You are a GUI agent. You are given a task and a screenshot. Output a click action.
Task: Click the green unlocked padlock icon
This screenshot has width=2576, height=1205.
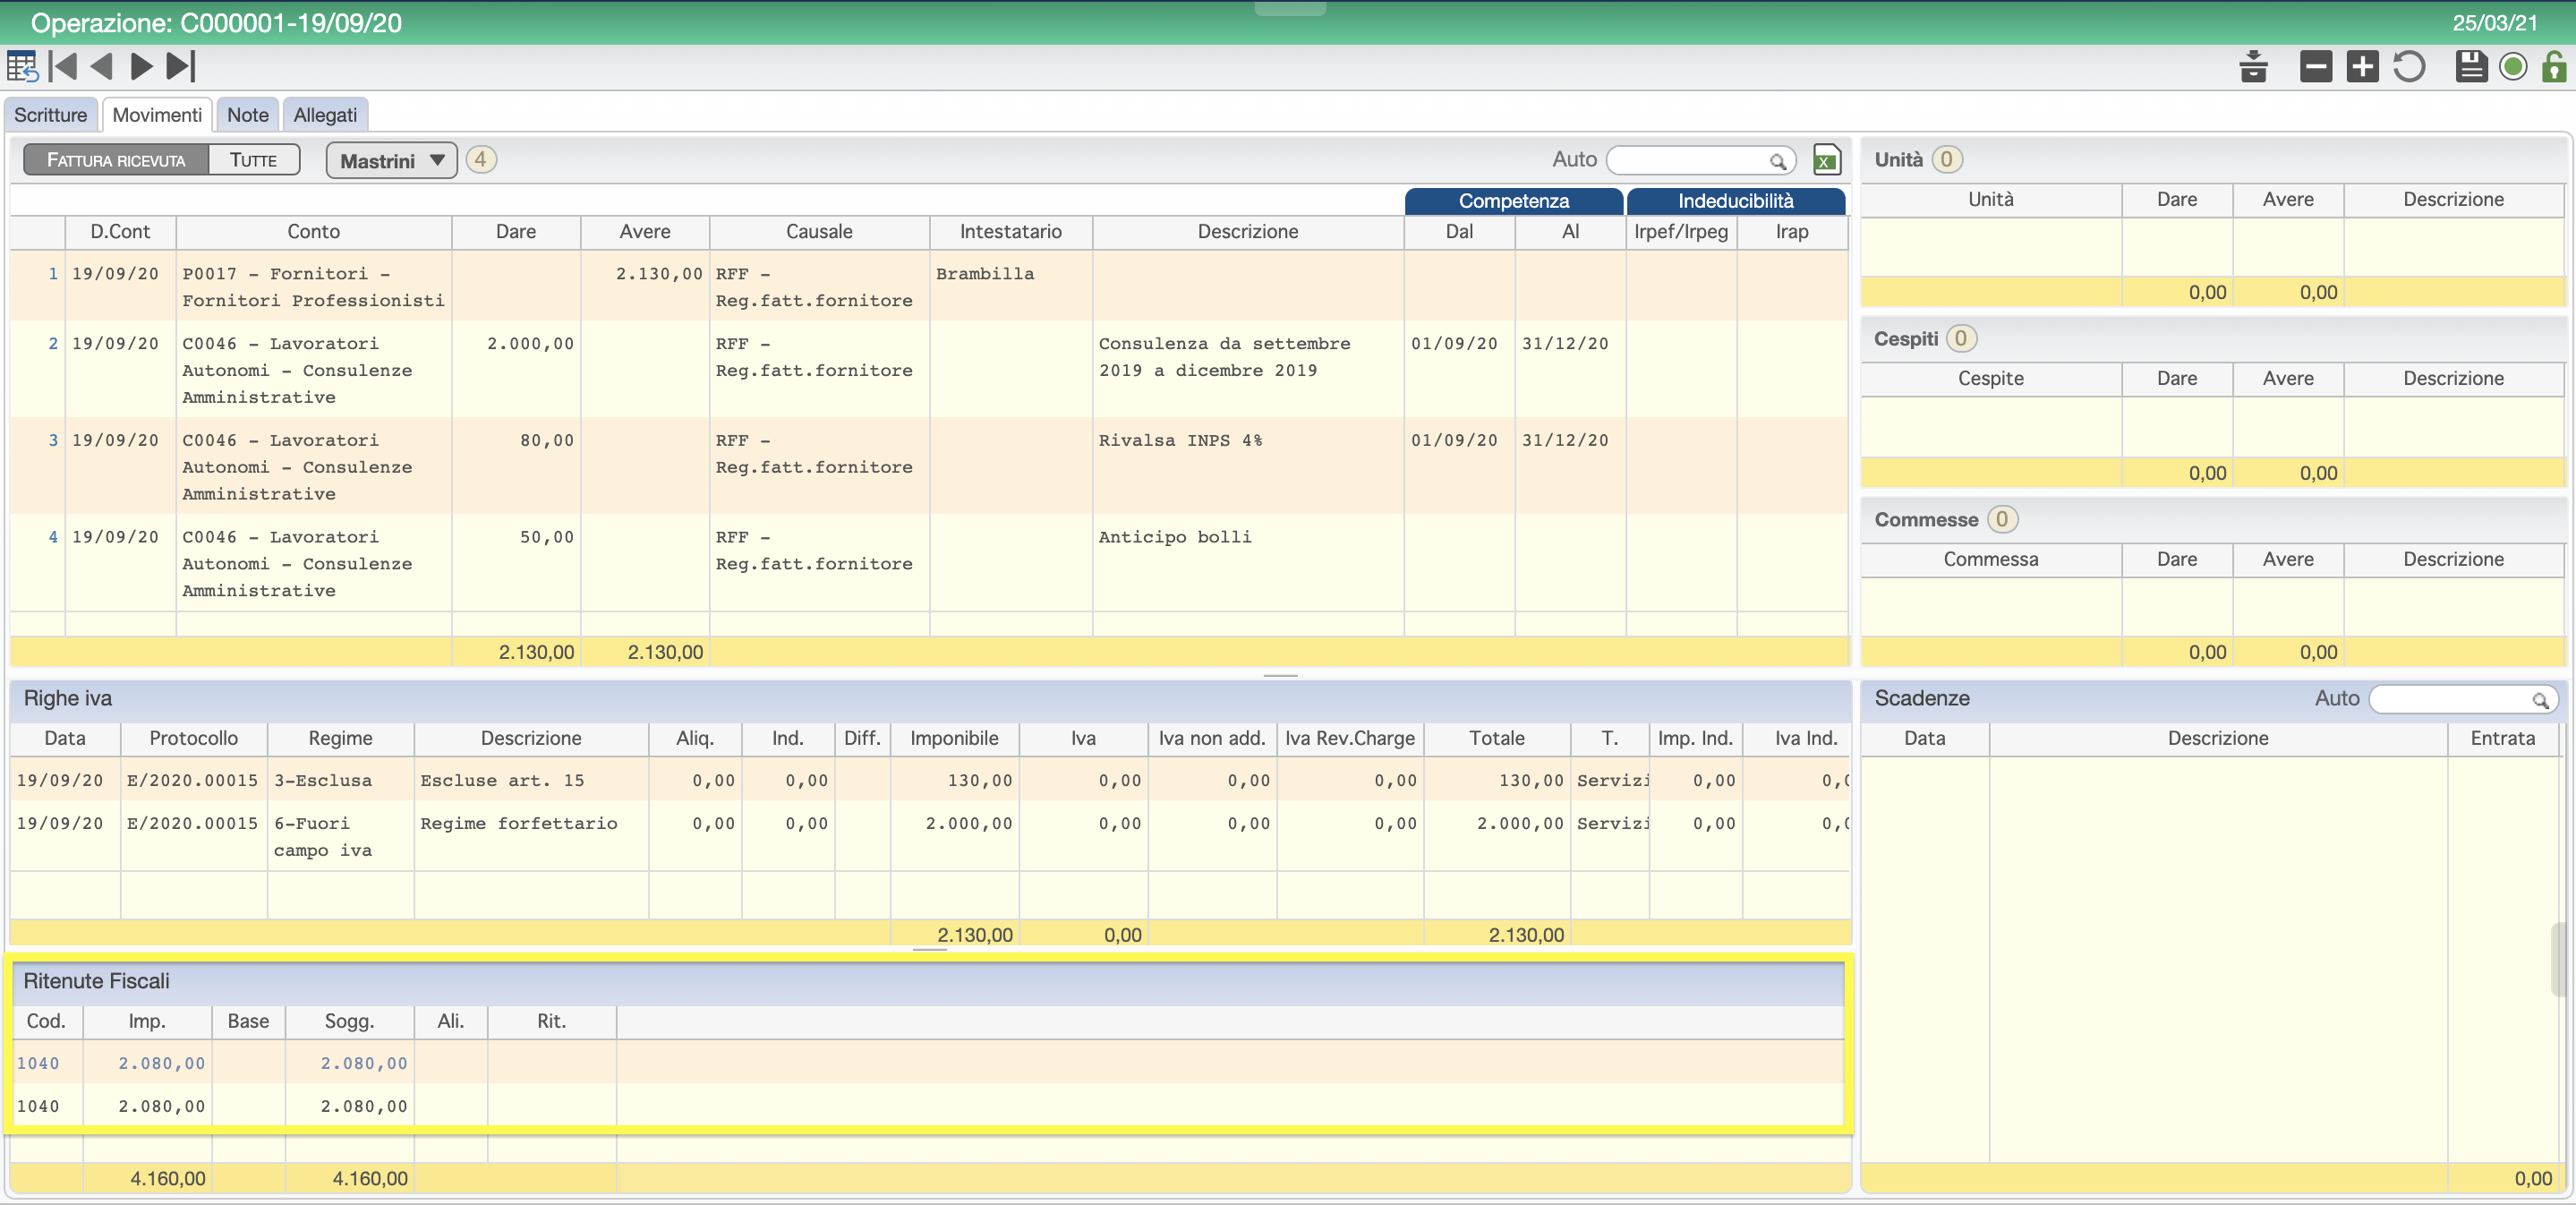pyautogui.click(x=2553, y=67)
